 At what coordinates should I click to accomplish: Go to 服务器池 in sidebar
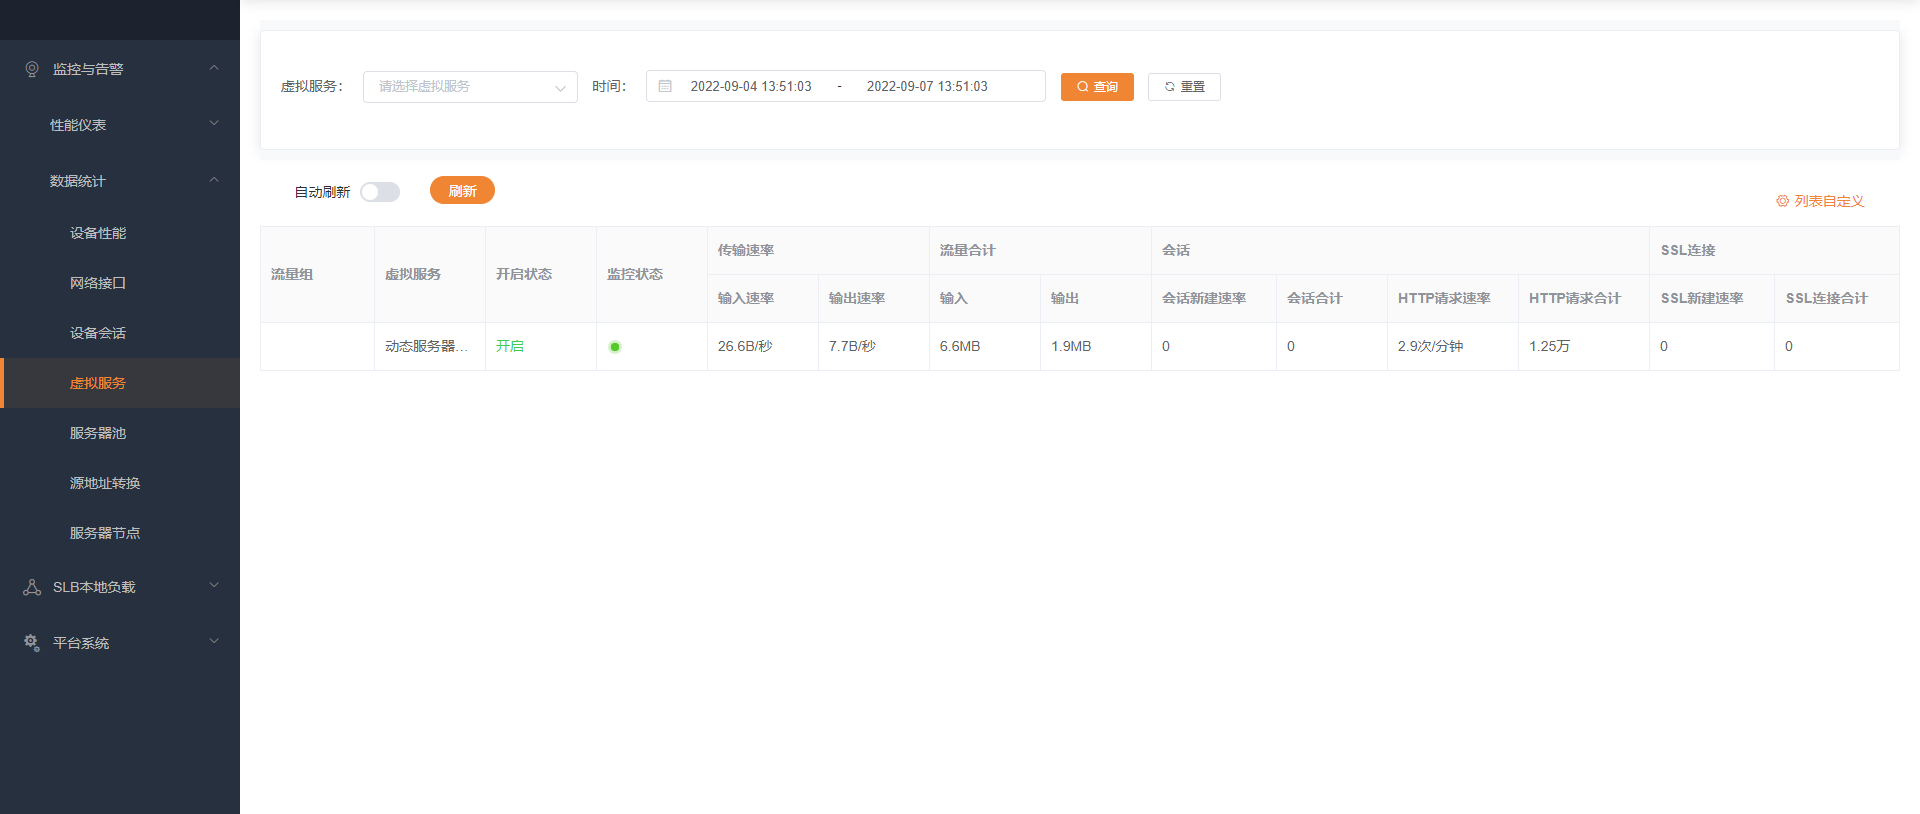coord(98,433)
